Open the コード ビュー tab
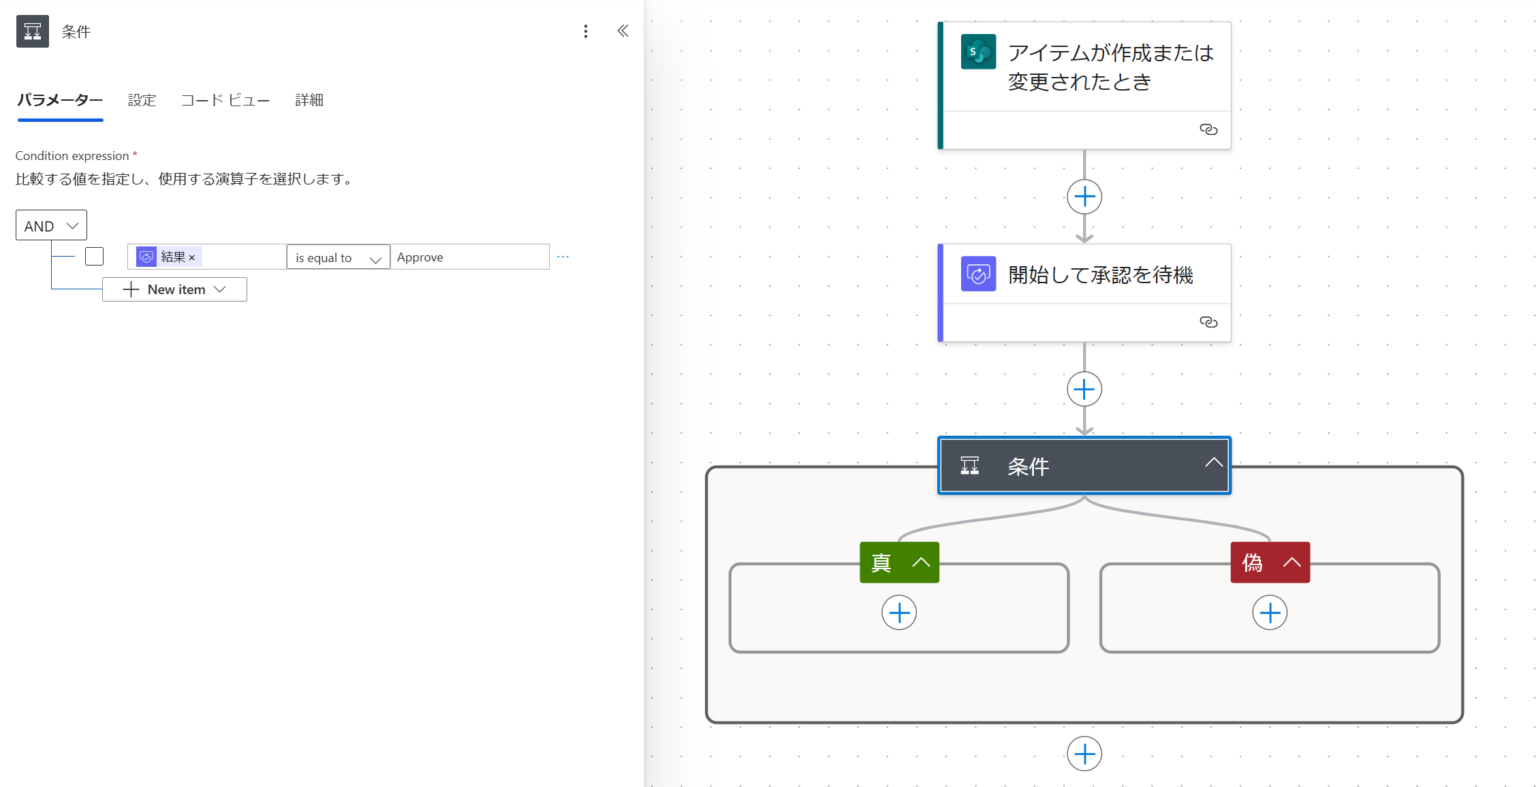The width and height of the screenshot is (1536, 787). point(225,100)
